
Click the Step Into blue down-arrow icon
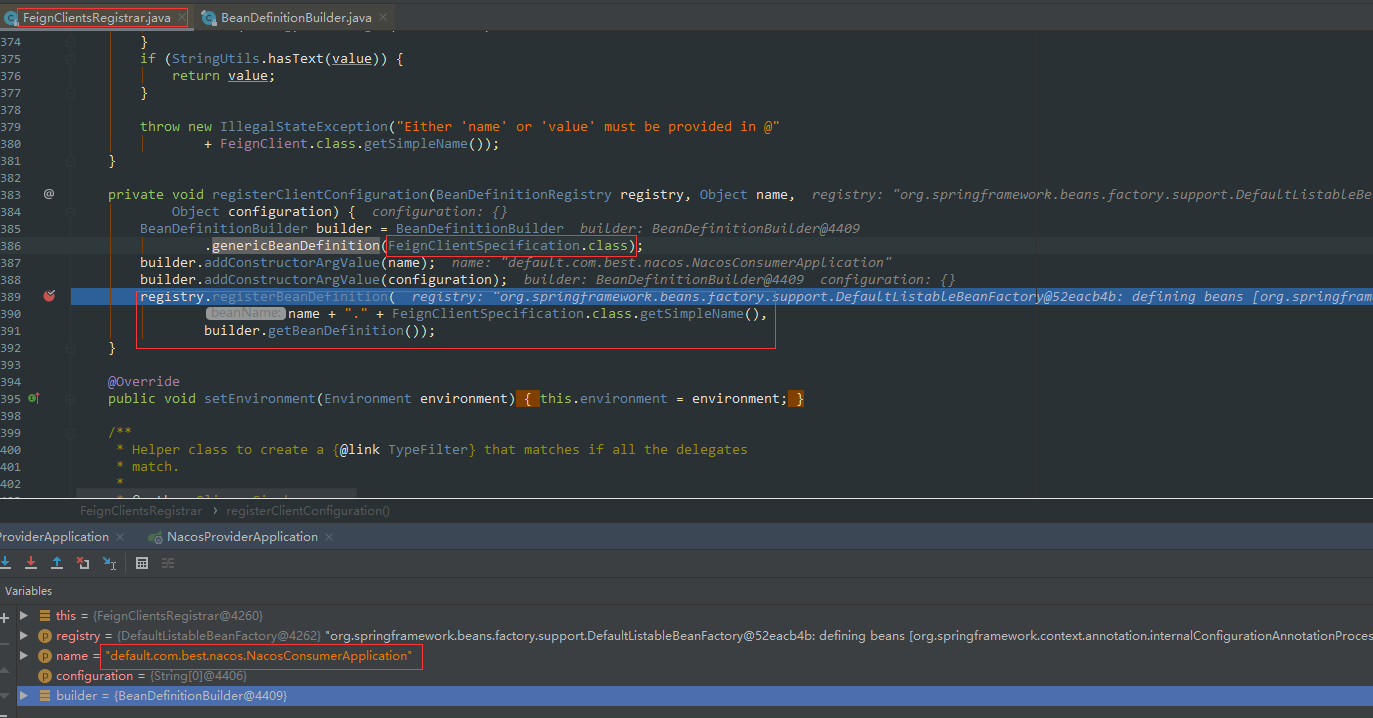[x=5, y=563]
